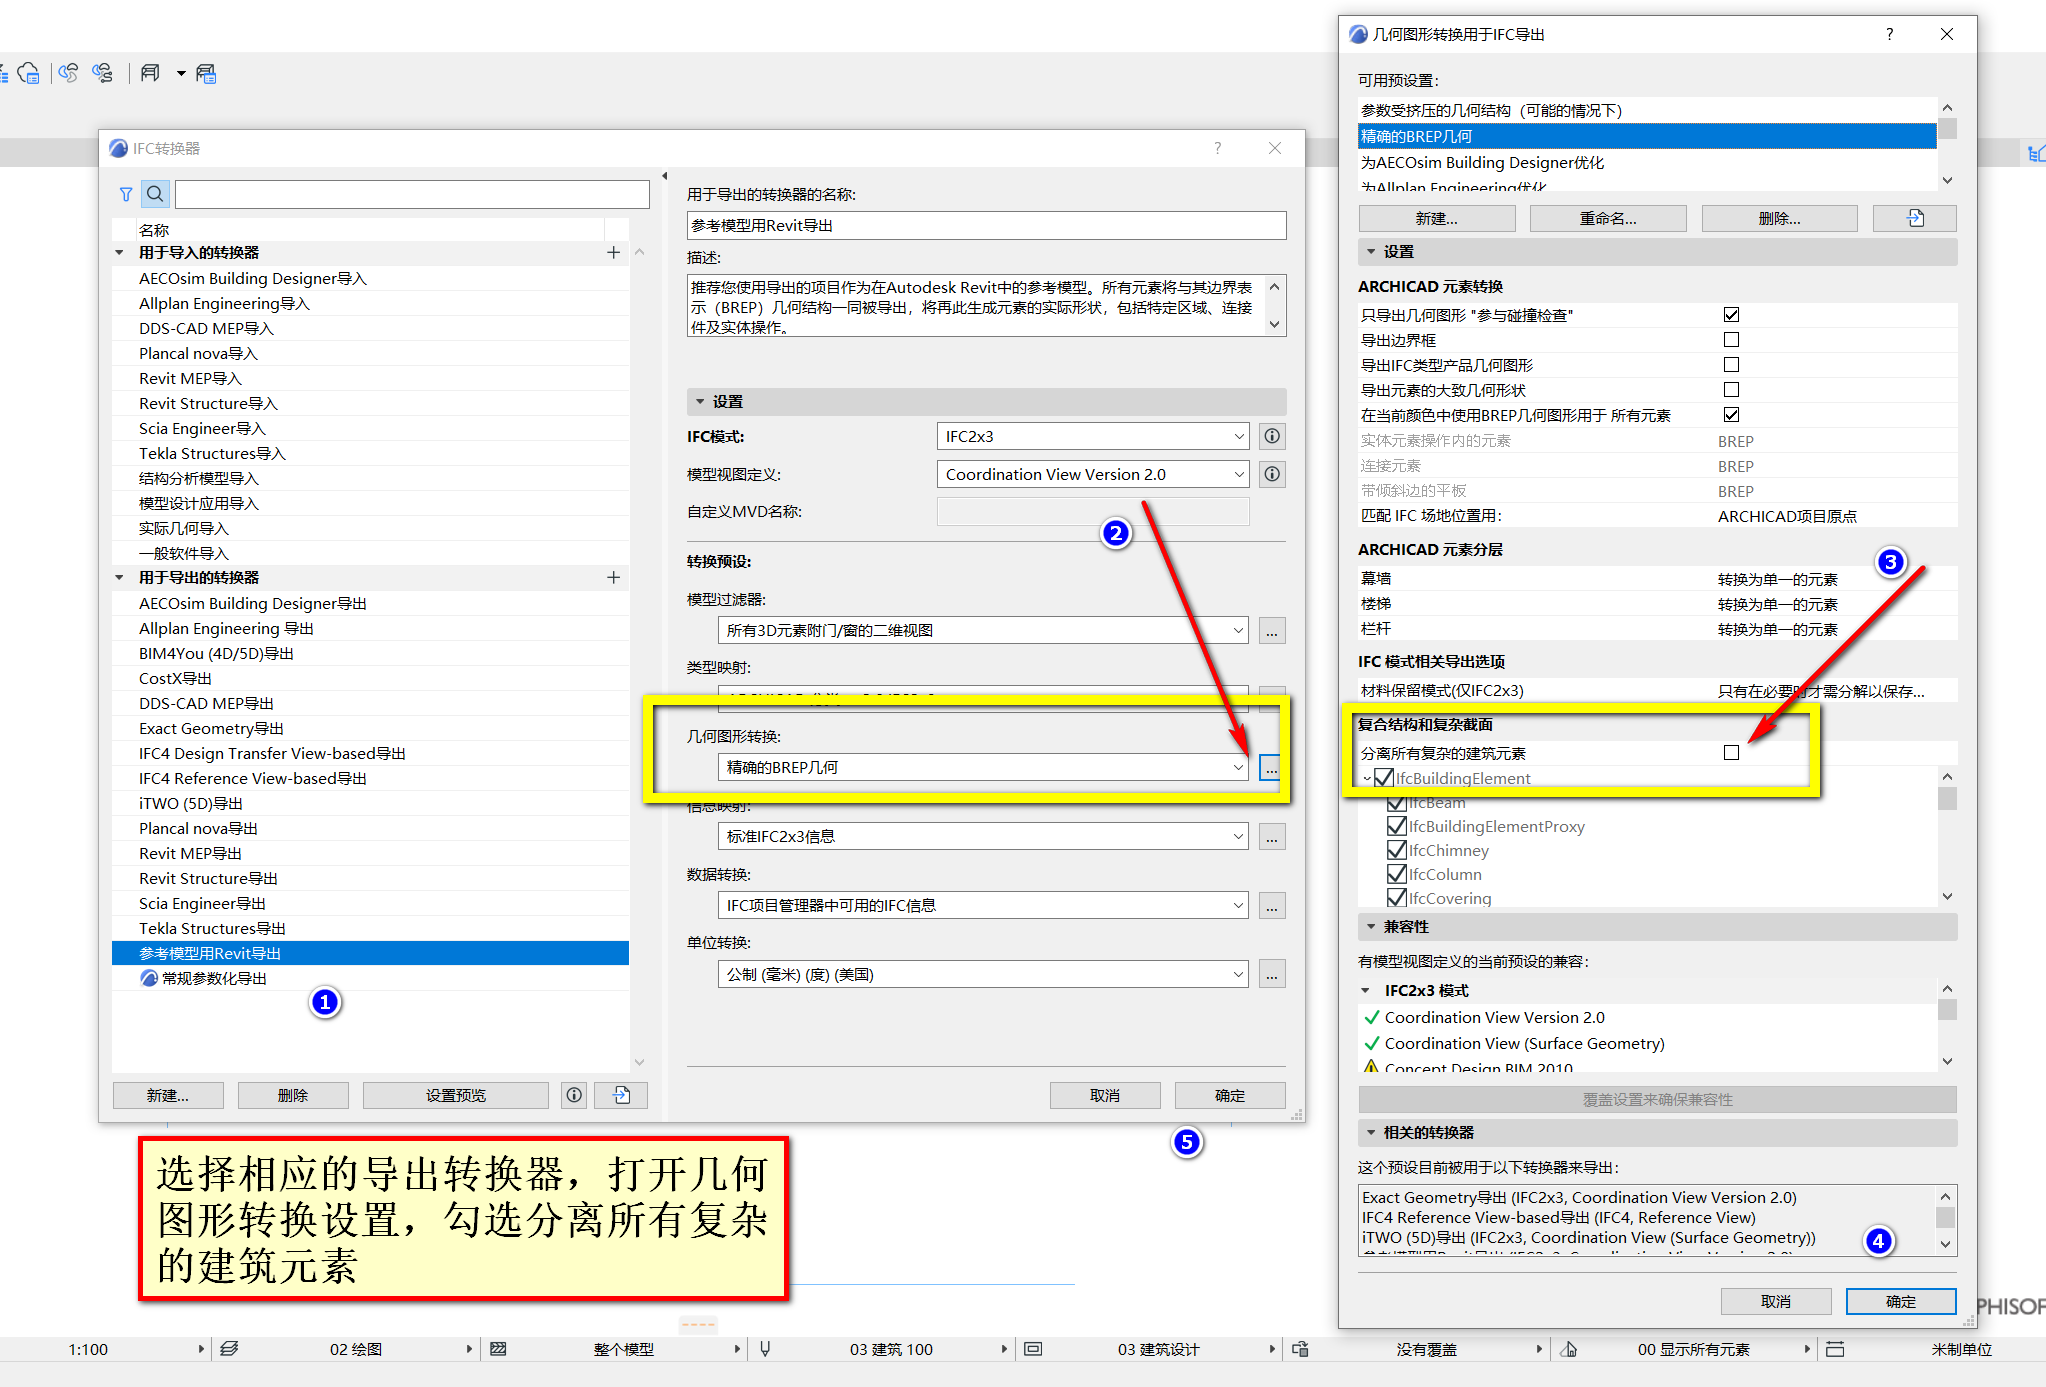Viewport: 2046px width, 1387px height.
Task: Select Revit Structure导出 translator
Action: click(x=208, y=878)
